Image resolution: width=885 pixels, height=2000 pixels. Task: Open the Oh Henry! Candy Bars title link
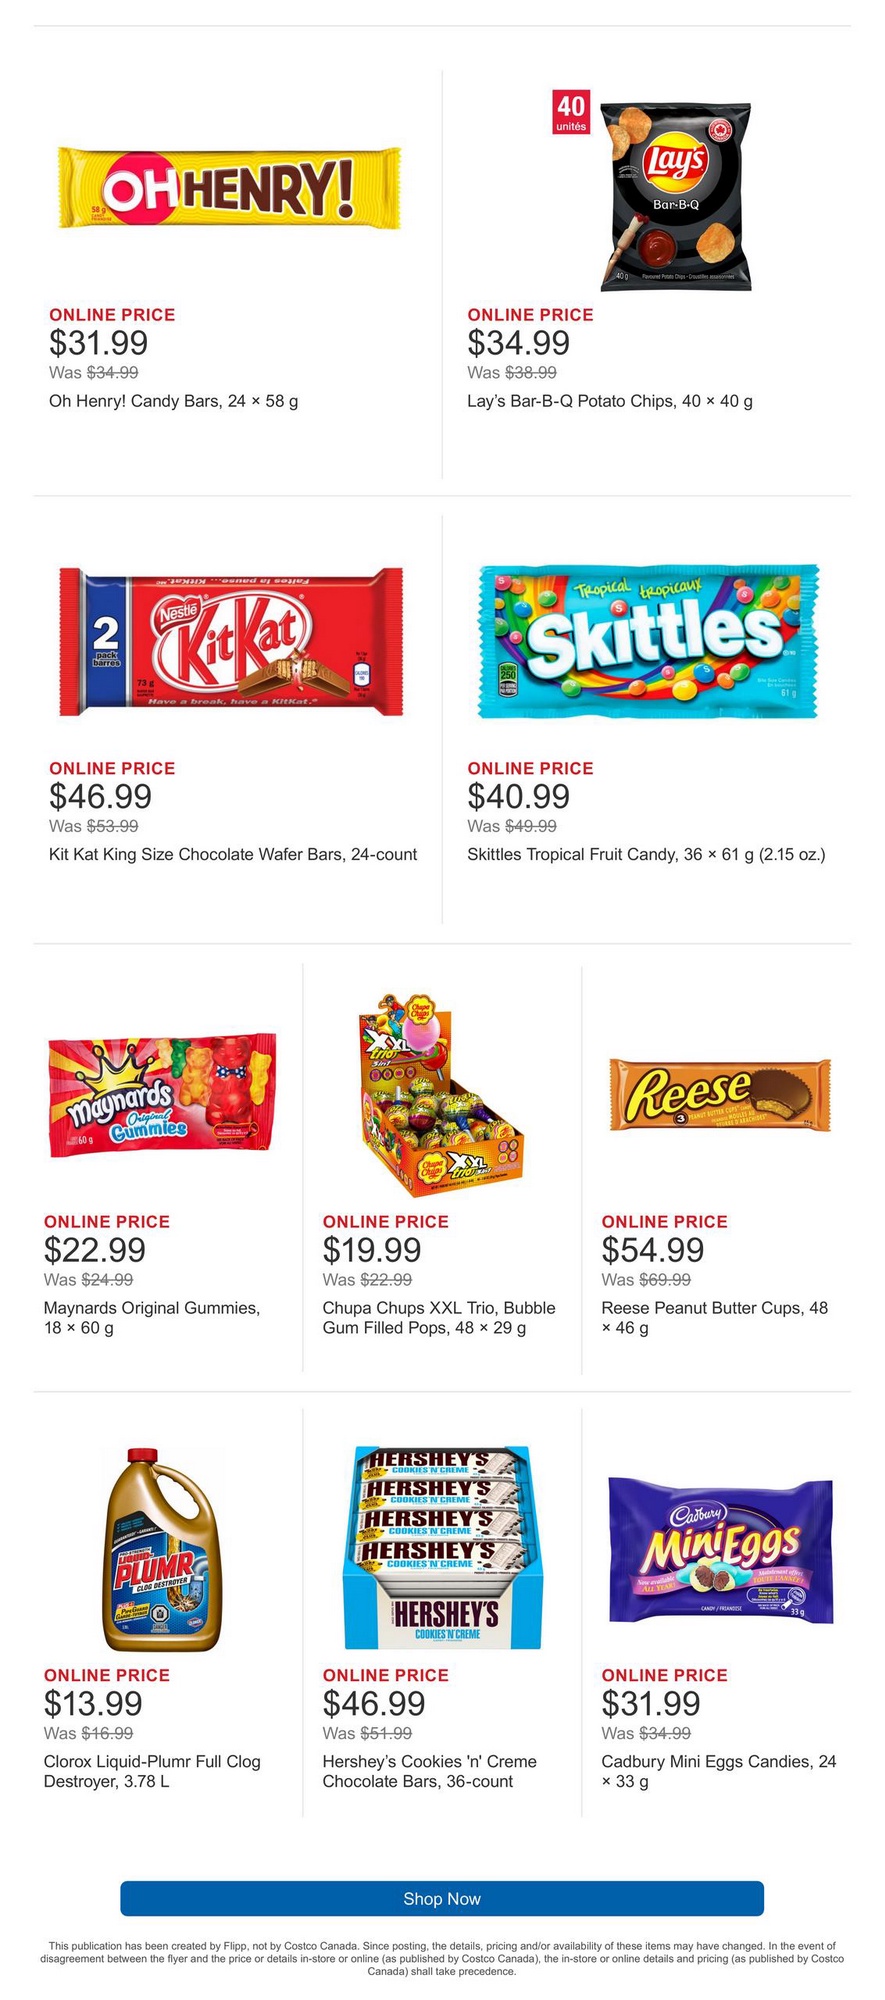174,401
